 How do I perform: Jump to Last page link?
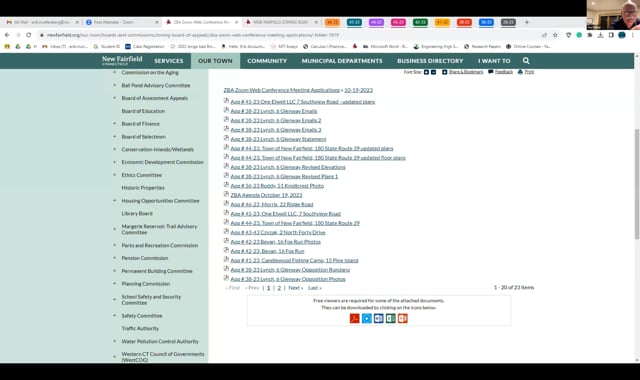(x=315, y=288)
